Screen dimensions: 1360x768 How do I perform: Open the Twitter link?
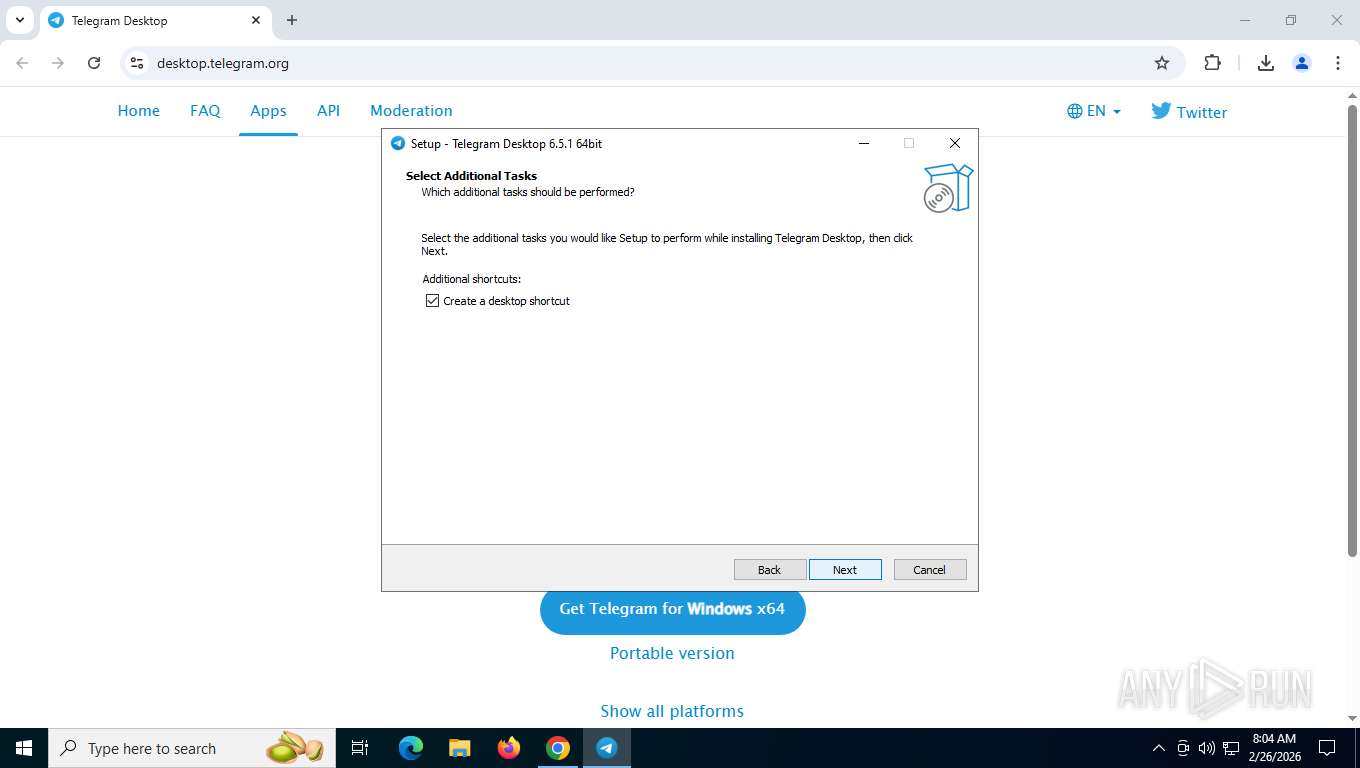(1189, 112)
